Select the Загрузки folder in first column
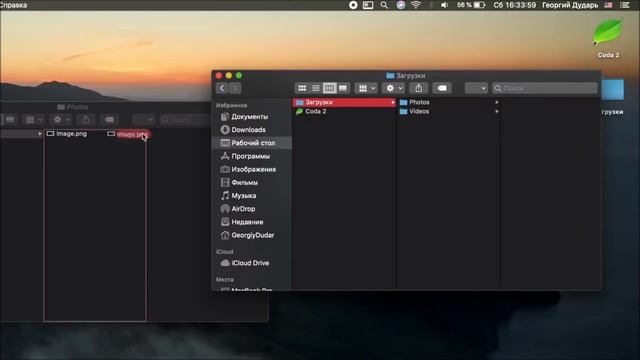 point(345,102)
